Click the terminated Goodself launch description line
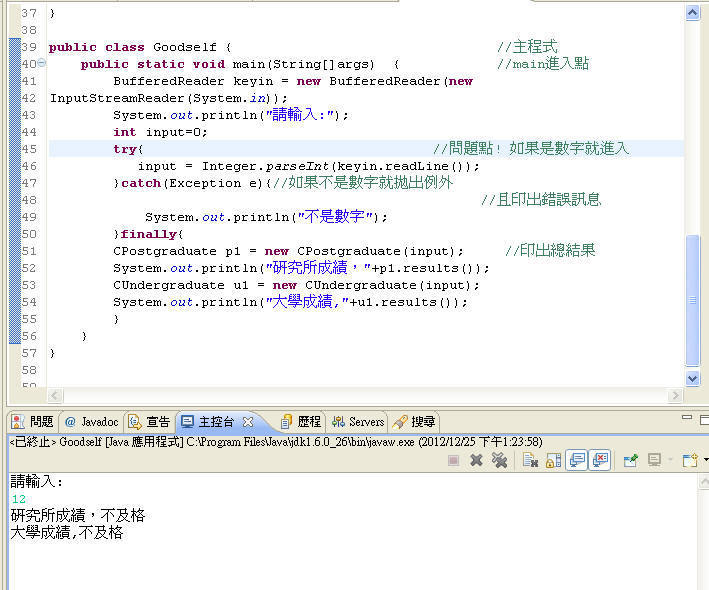This screenshot has height=590, width=709. [x=276, y=441]
